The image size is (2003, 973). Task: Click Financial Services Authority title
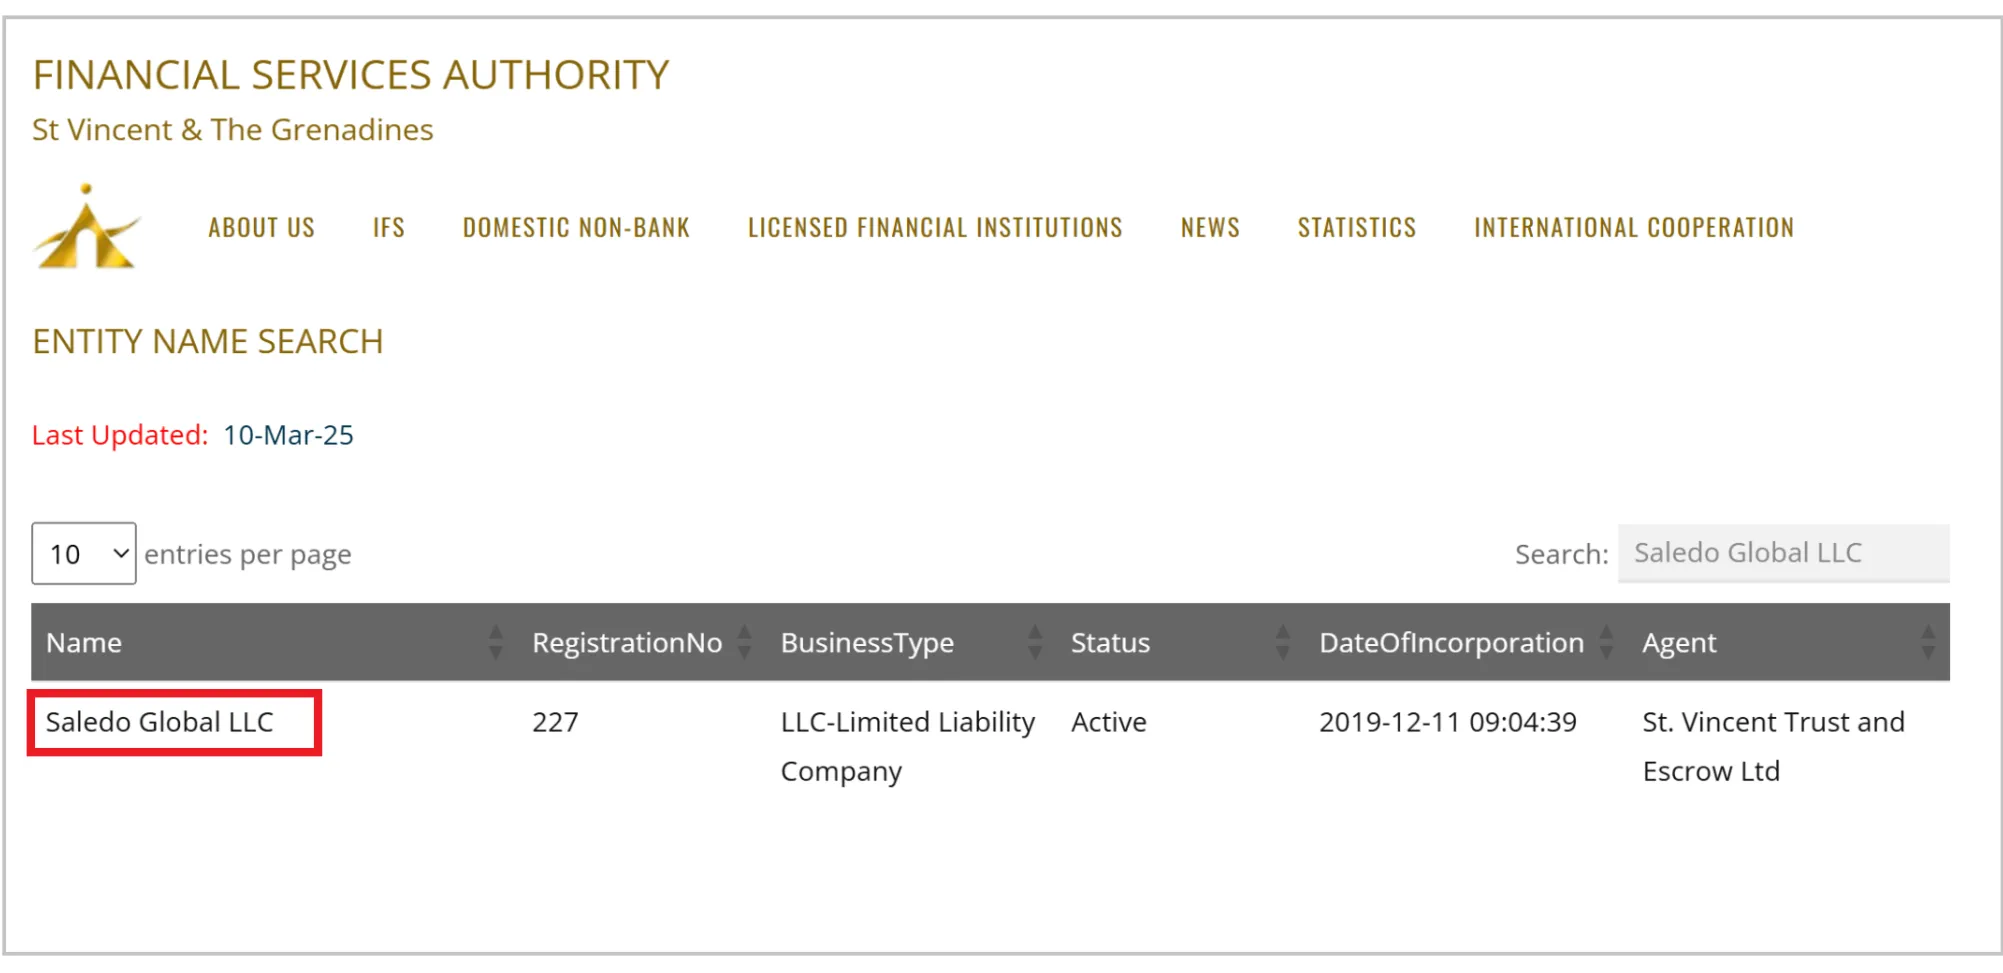(x=351, y=75)
